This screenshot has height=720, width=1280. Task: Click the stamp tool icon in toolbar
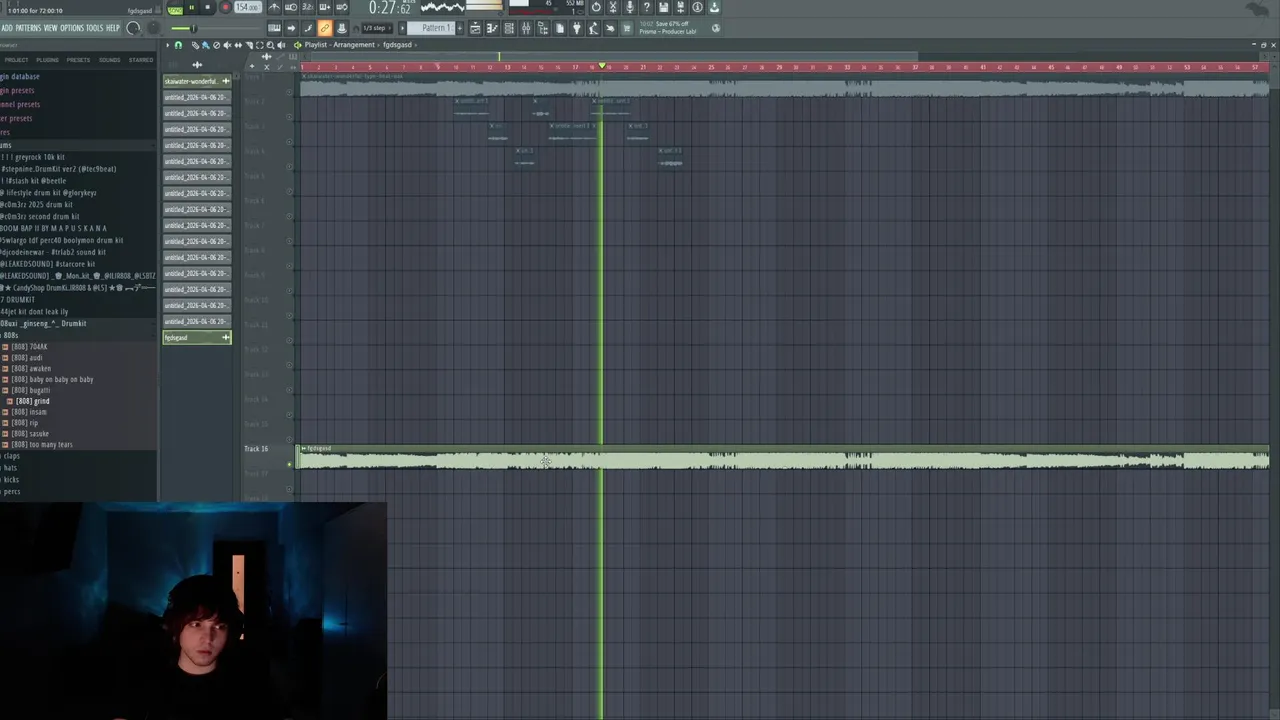341,28
